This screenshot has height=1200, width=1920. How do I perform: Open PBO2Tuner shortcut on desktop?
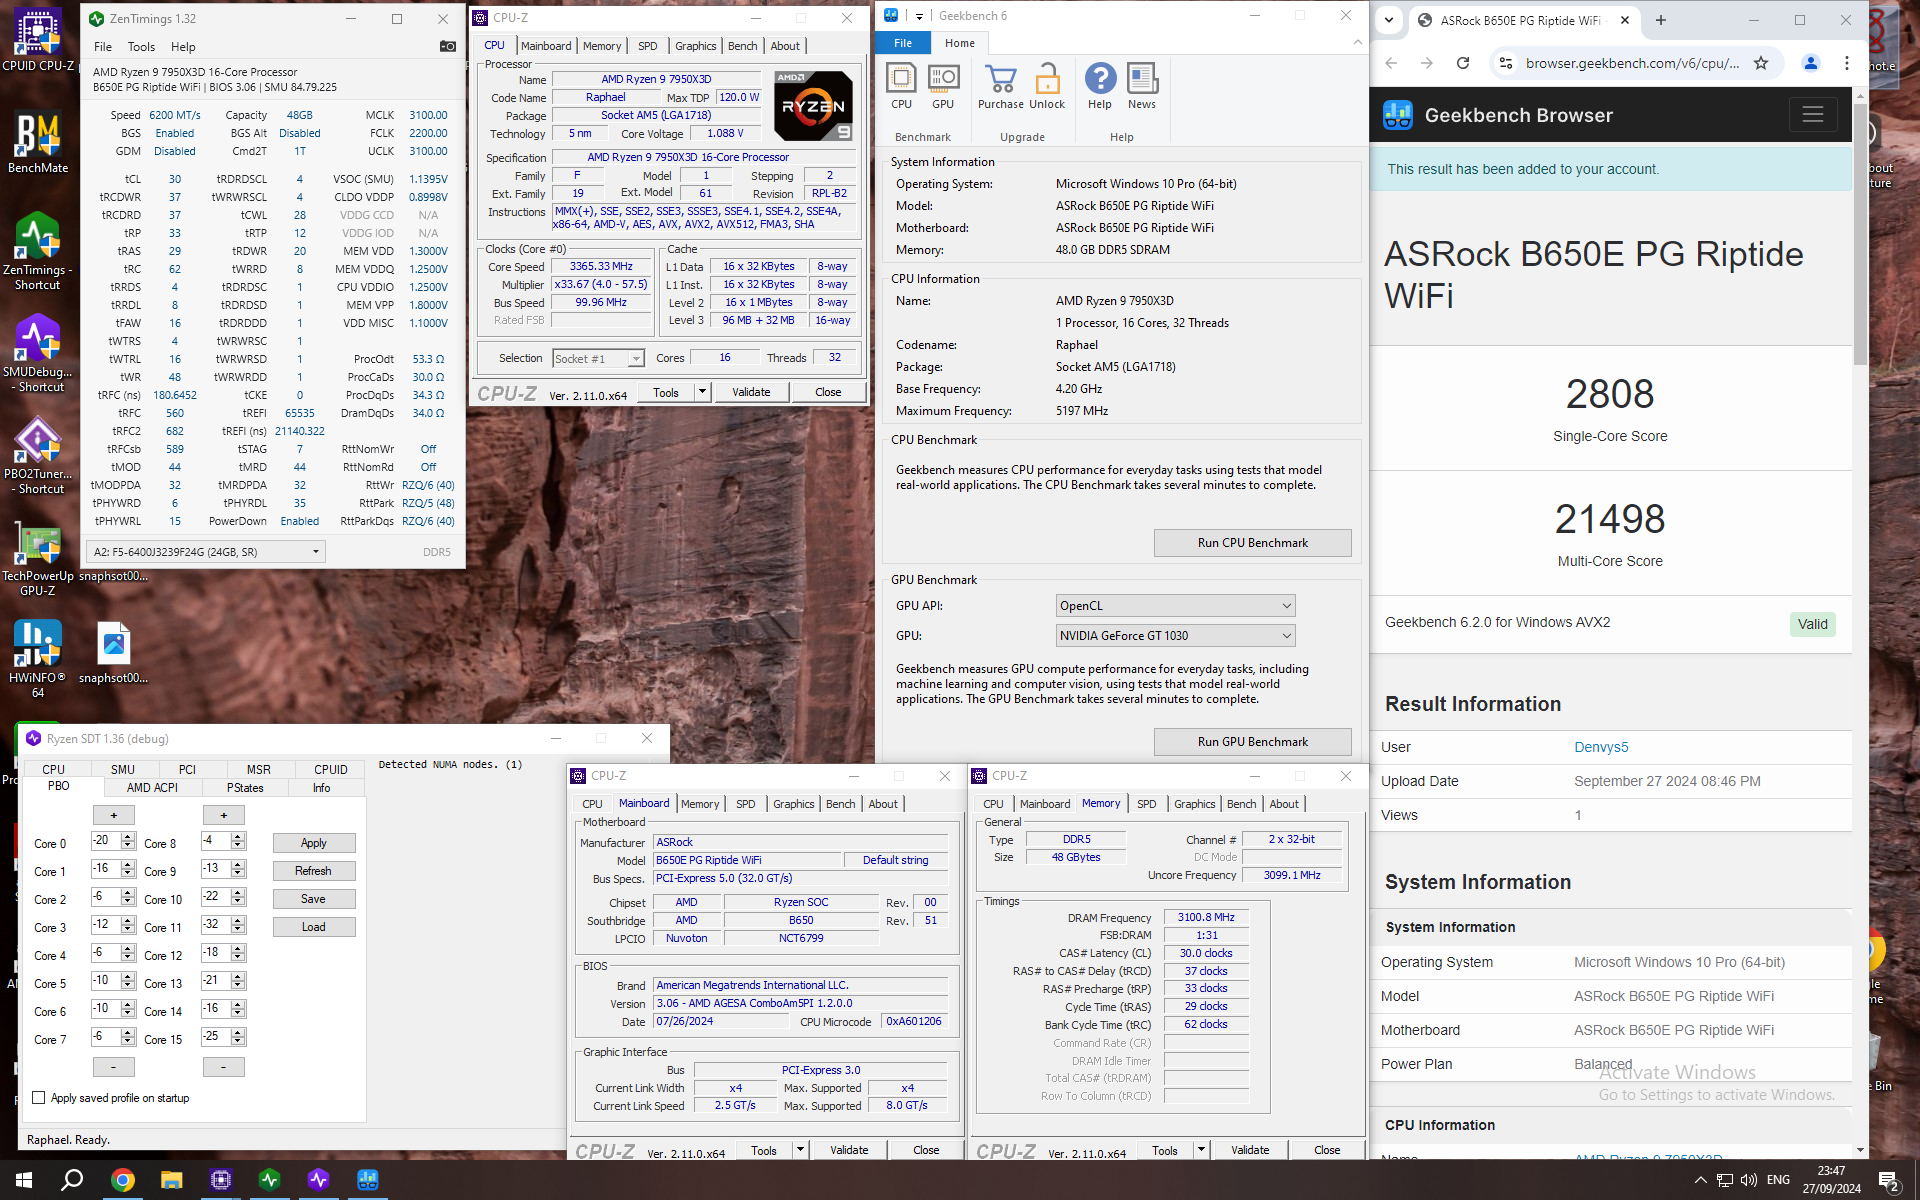click(x=38, y=455)
